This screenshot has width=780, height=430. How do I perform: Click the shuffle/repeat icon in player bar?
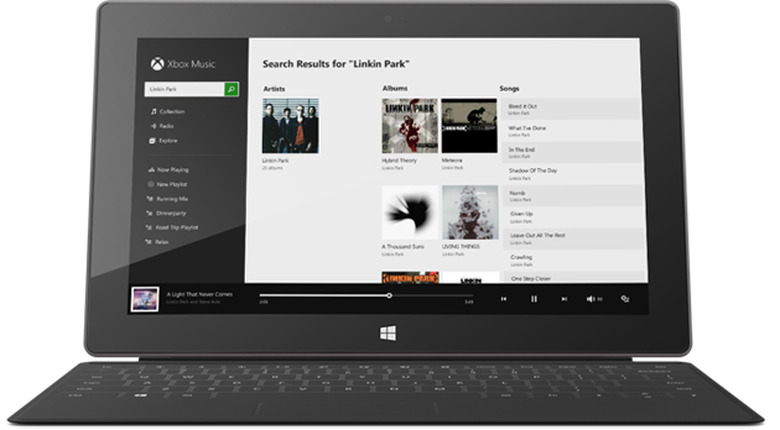coord(625,299)
